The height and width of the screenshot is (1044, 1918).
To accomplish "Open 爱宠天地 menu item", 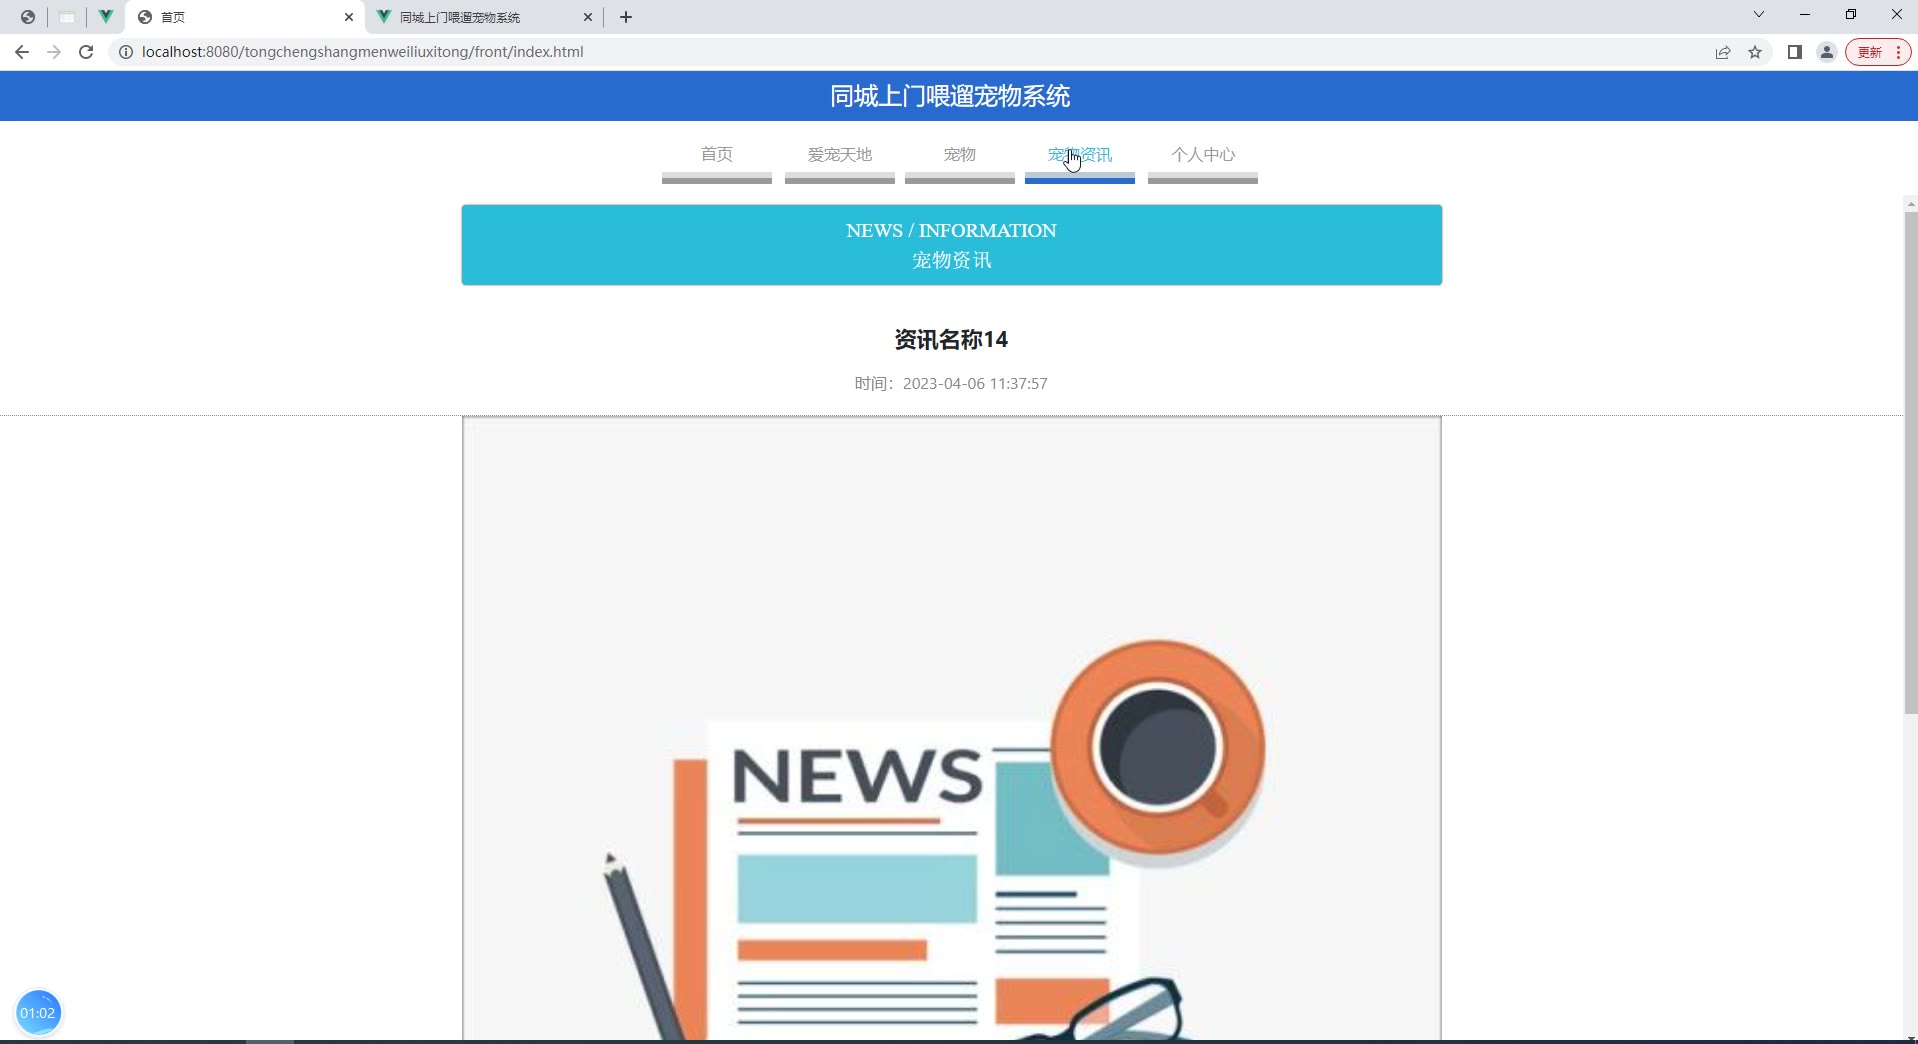I will [840, 155].
